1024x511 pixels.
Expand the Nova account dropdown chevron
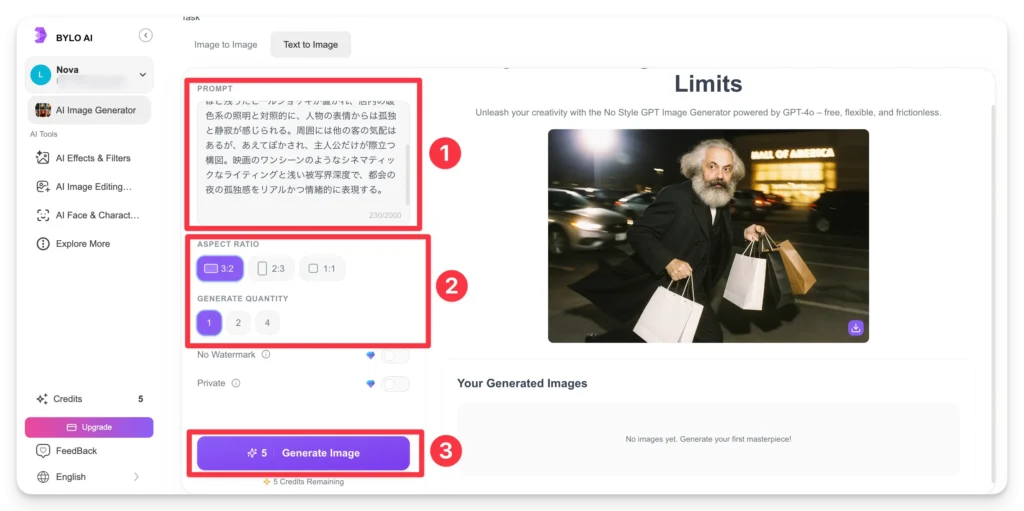pos(142,75)
